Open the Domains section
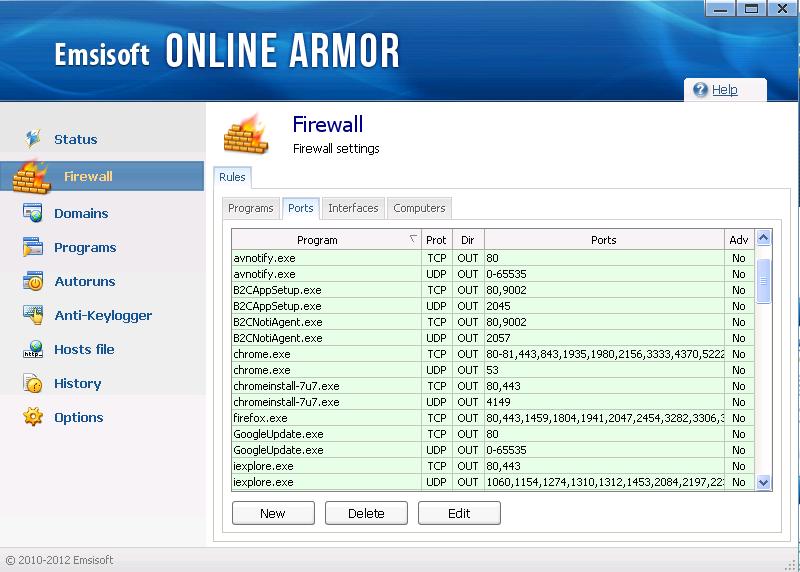800x572 pixels. [81, 213]
